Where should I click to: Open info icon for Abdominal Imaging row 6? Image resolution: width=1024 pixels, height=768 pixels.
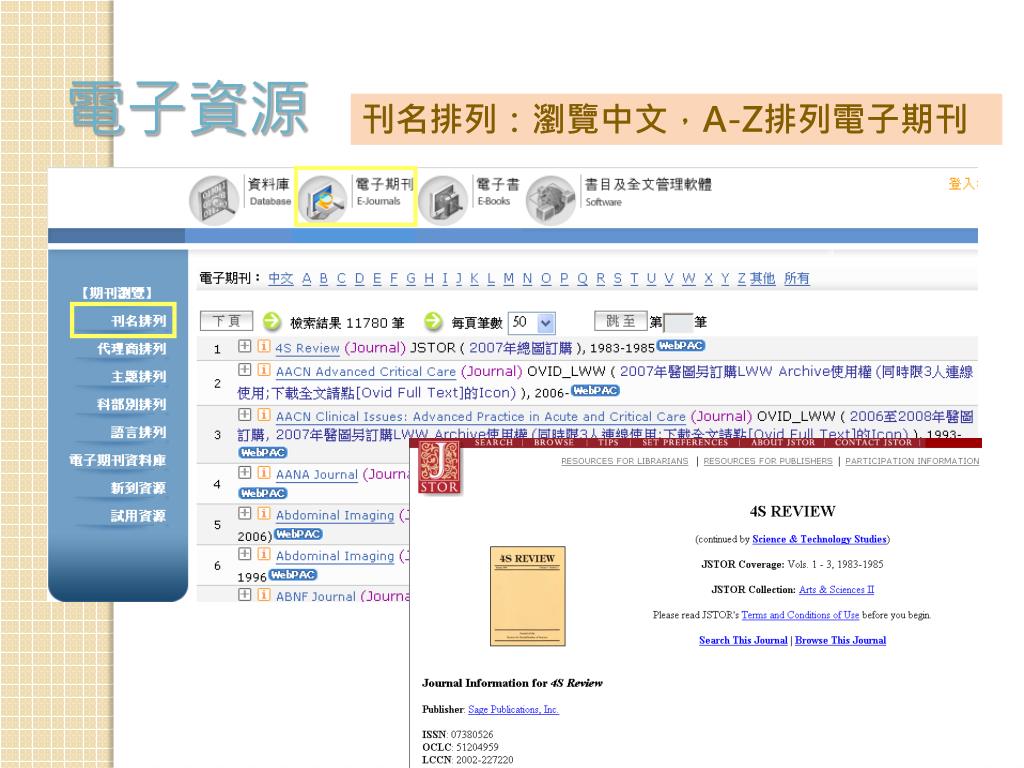tap(264, 554)
